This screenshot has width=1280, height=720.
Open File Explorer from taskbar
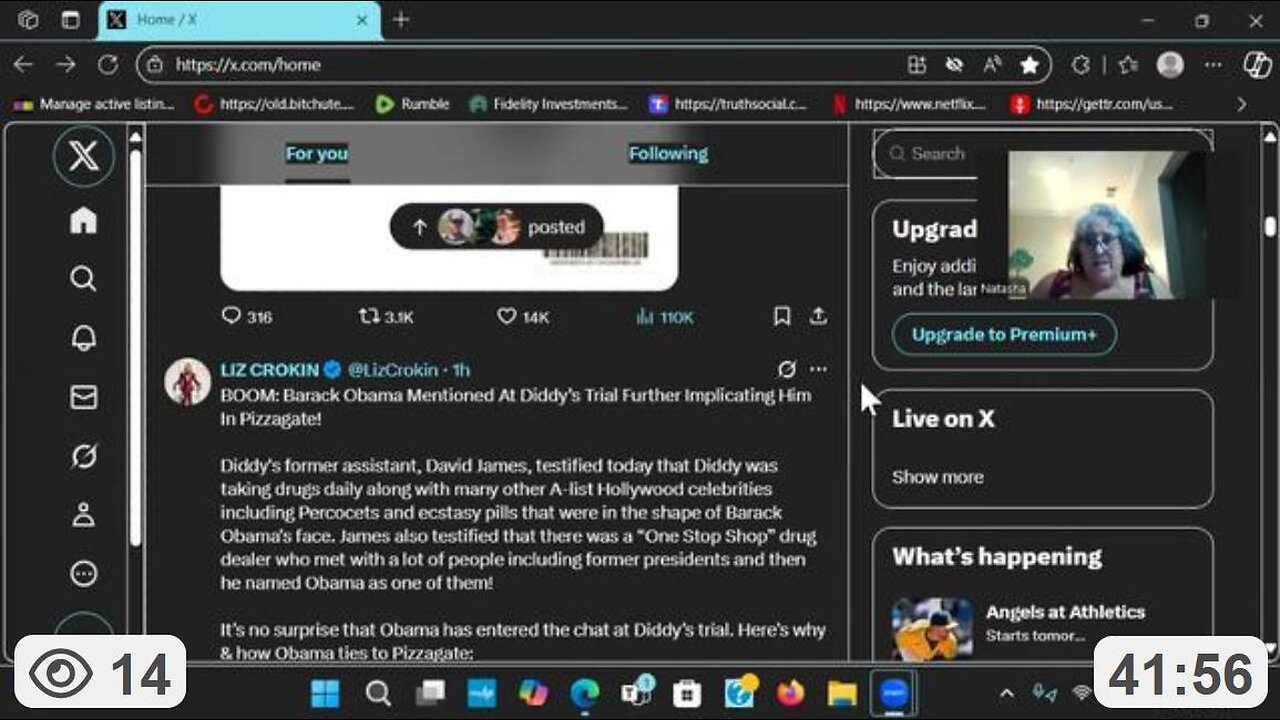(842, 693)
